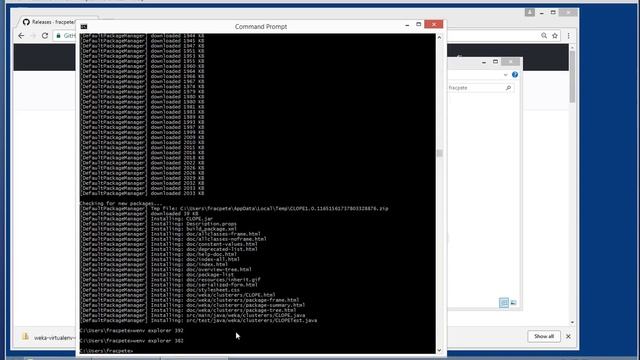Bookmark this page with the star icon
The width and height of the screenshot is (640, 360).
click(555, 36)
